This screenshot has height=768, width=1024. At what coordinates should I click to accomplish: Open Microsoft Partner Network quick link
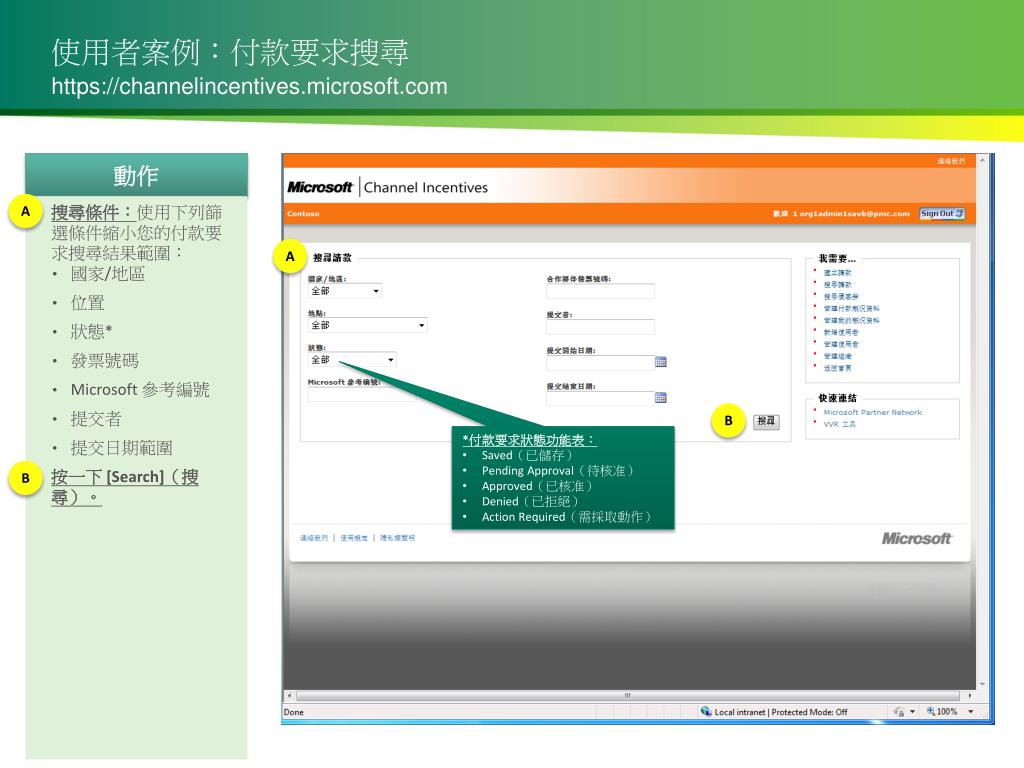(x=872, y=413)
